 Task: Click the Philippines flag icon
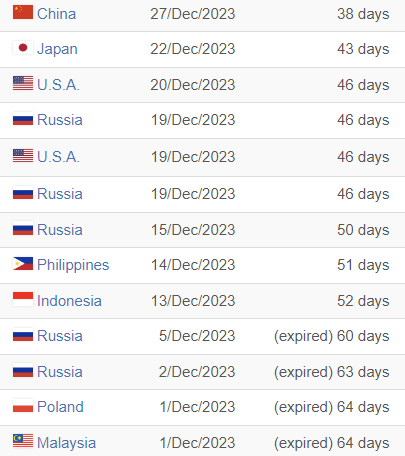tap(23, 264)
